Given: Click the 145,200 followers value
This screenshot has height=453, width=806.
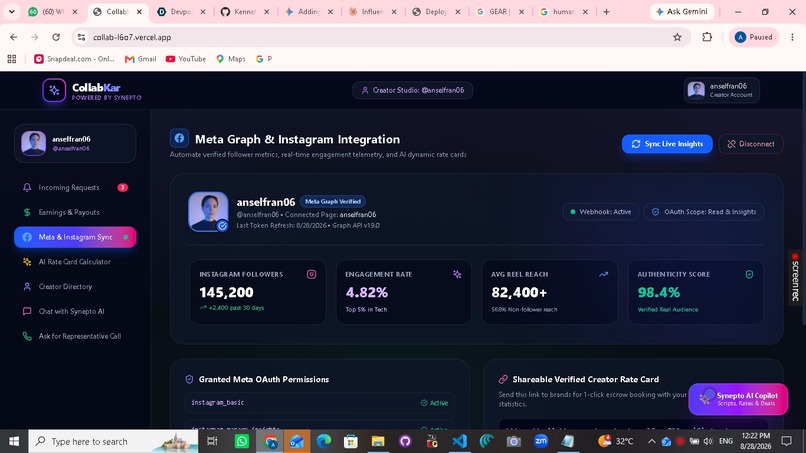Looking at the screenshot, I should point(226,293).
